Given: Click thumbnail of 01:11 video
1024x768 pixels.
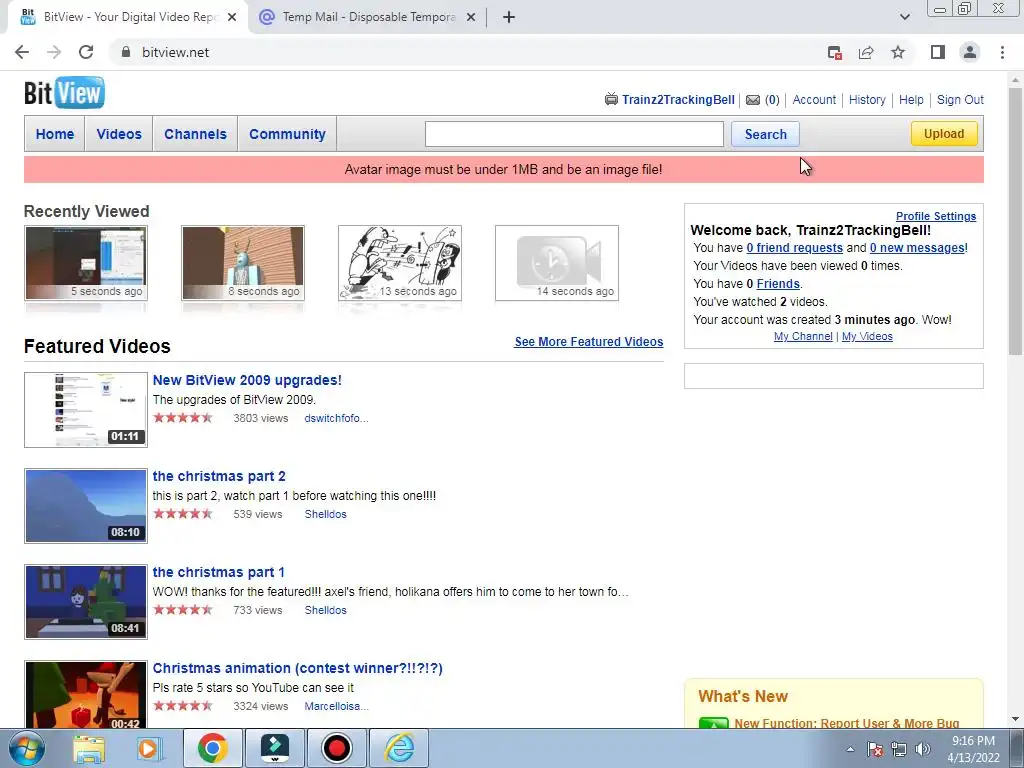Looking at the screenshot, I should click(86, 409).
